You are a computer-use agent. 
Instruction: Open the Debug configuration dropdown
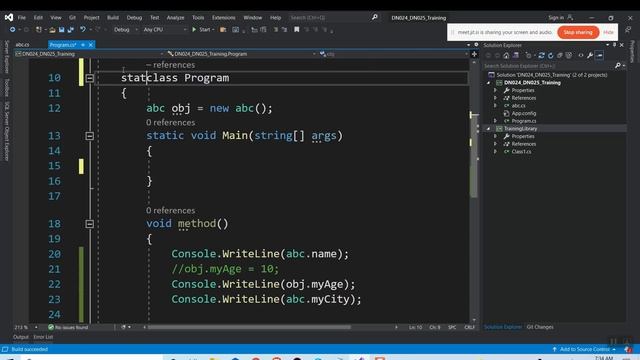pyautogui.click(x=125, y=29)
